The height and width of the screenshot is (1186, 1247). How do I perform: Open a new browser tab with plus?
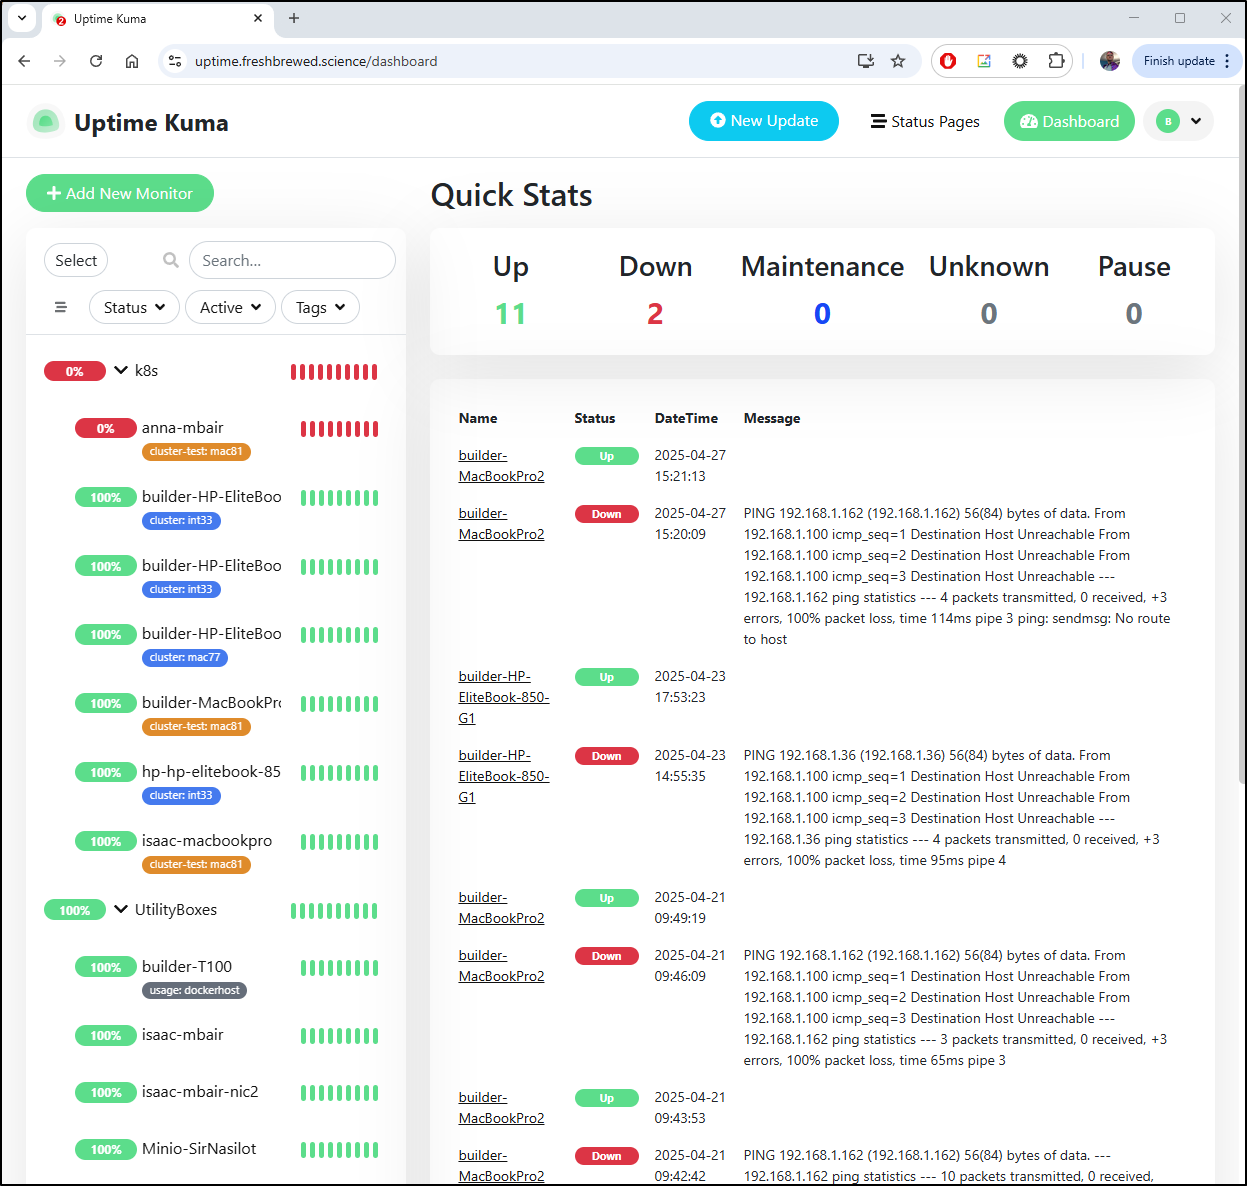(x=294, y=18)
